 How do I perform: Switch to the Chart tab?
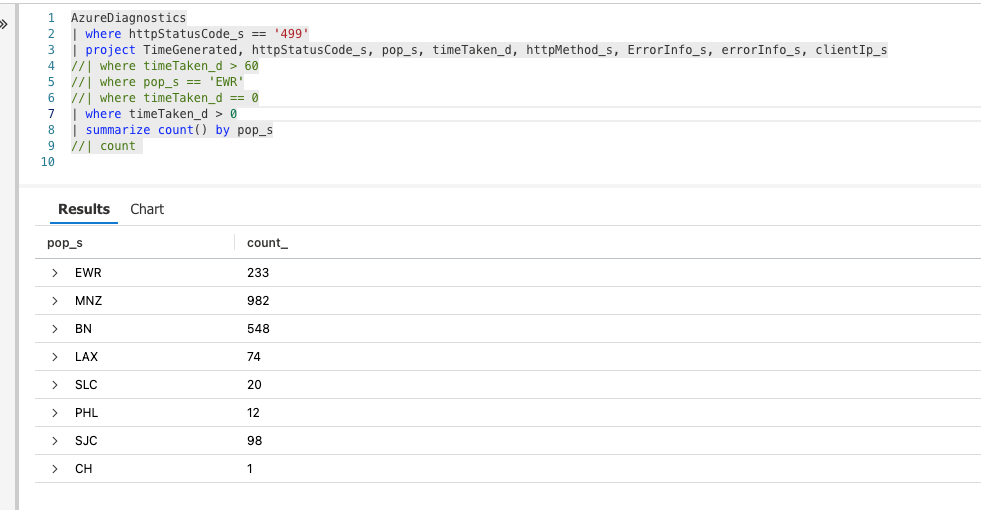click(147, 209)
